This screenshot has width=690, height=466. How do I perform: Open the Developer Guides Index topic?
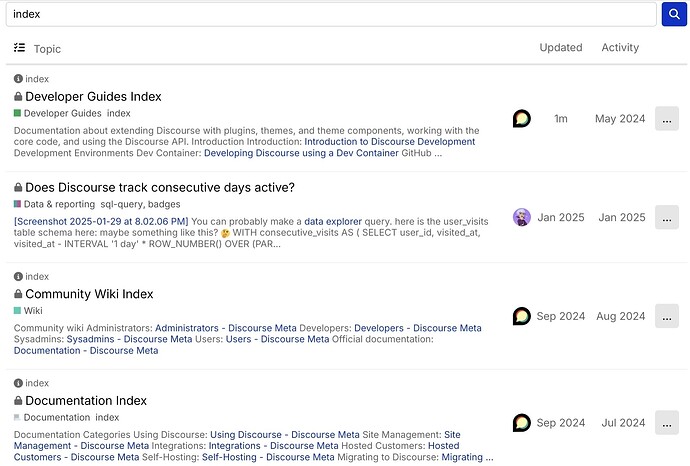pyautogui.click(x=93, y=96)
